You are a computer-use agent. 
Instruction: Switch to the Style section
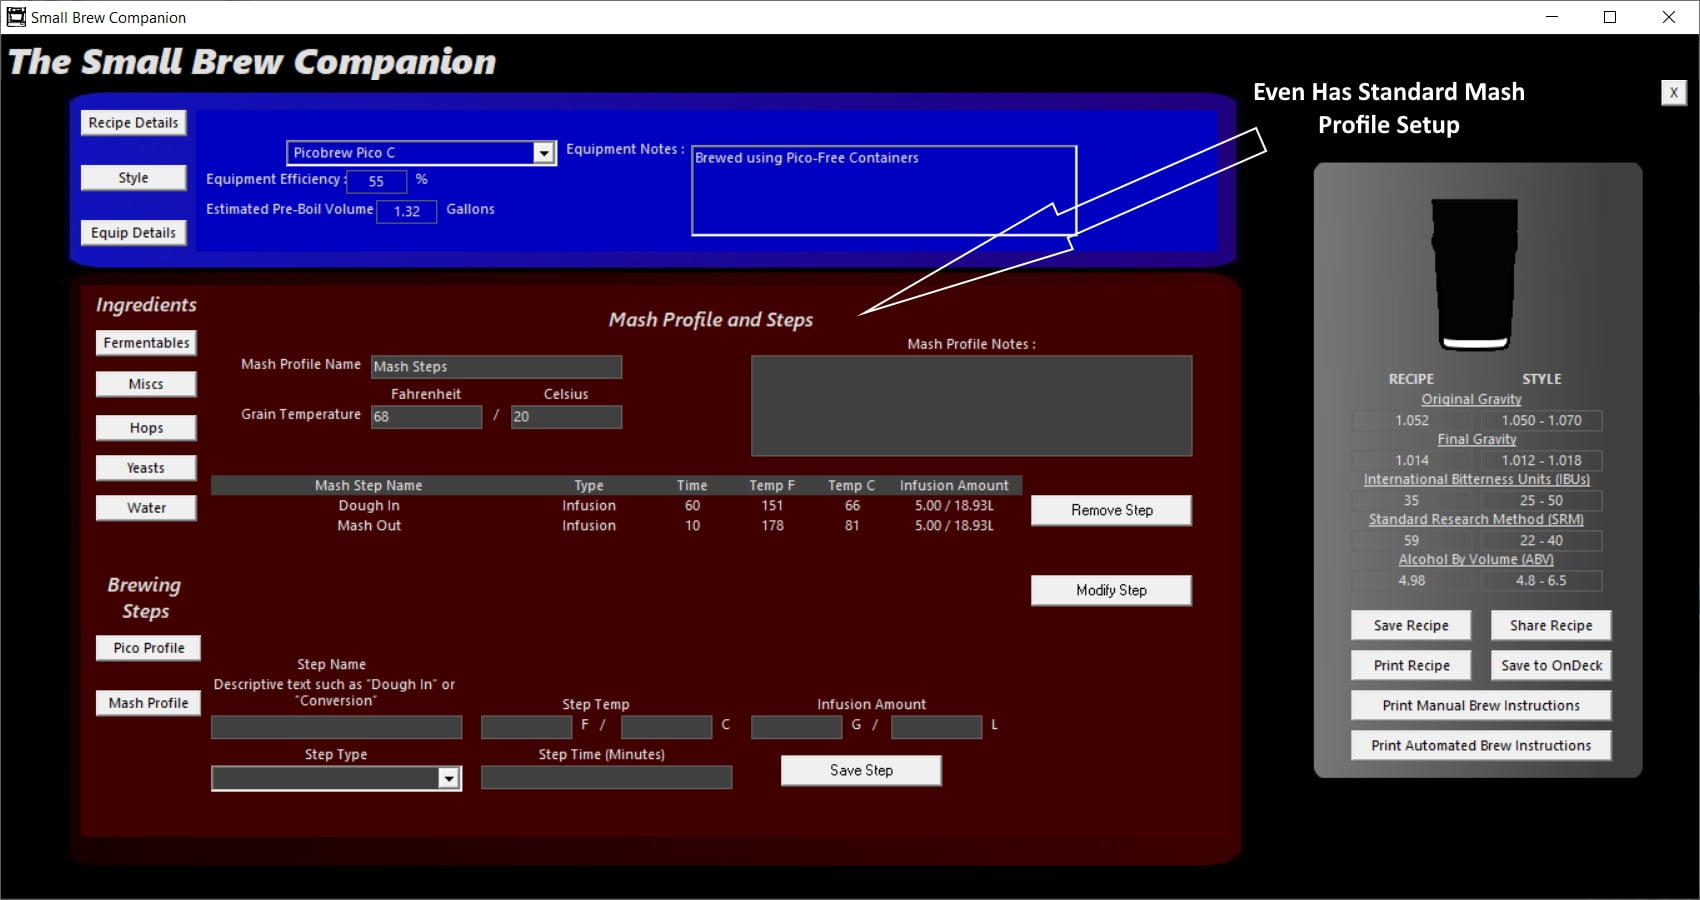pos(133,178)
